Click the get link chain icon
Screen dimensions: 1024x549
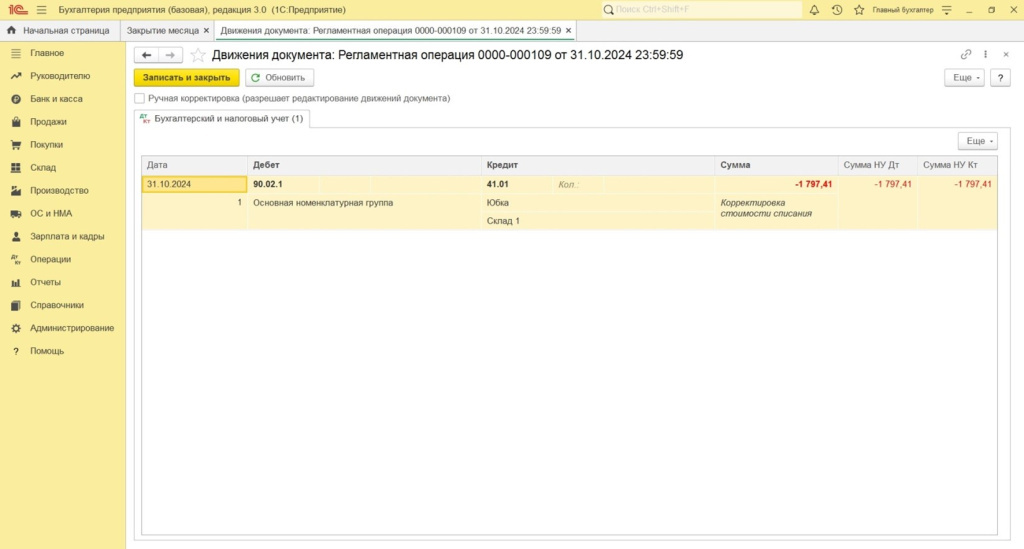[x=966, y=55]
